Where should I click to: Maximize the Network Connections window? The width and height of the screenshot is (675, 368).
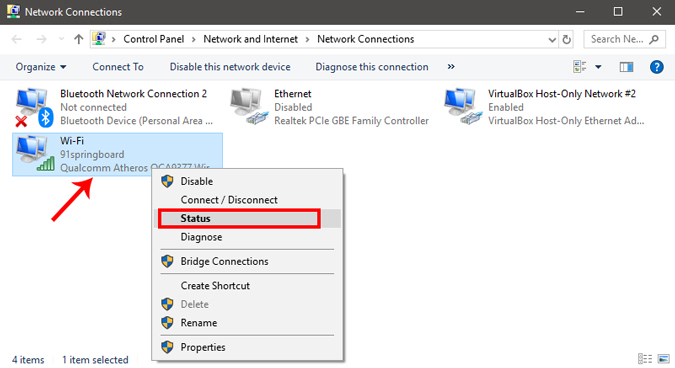point(618,12)
